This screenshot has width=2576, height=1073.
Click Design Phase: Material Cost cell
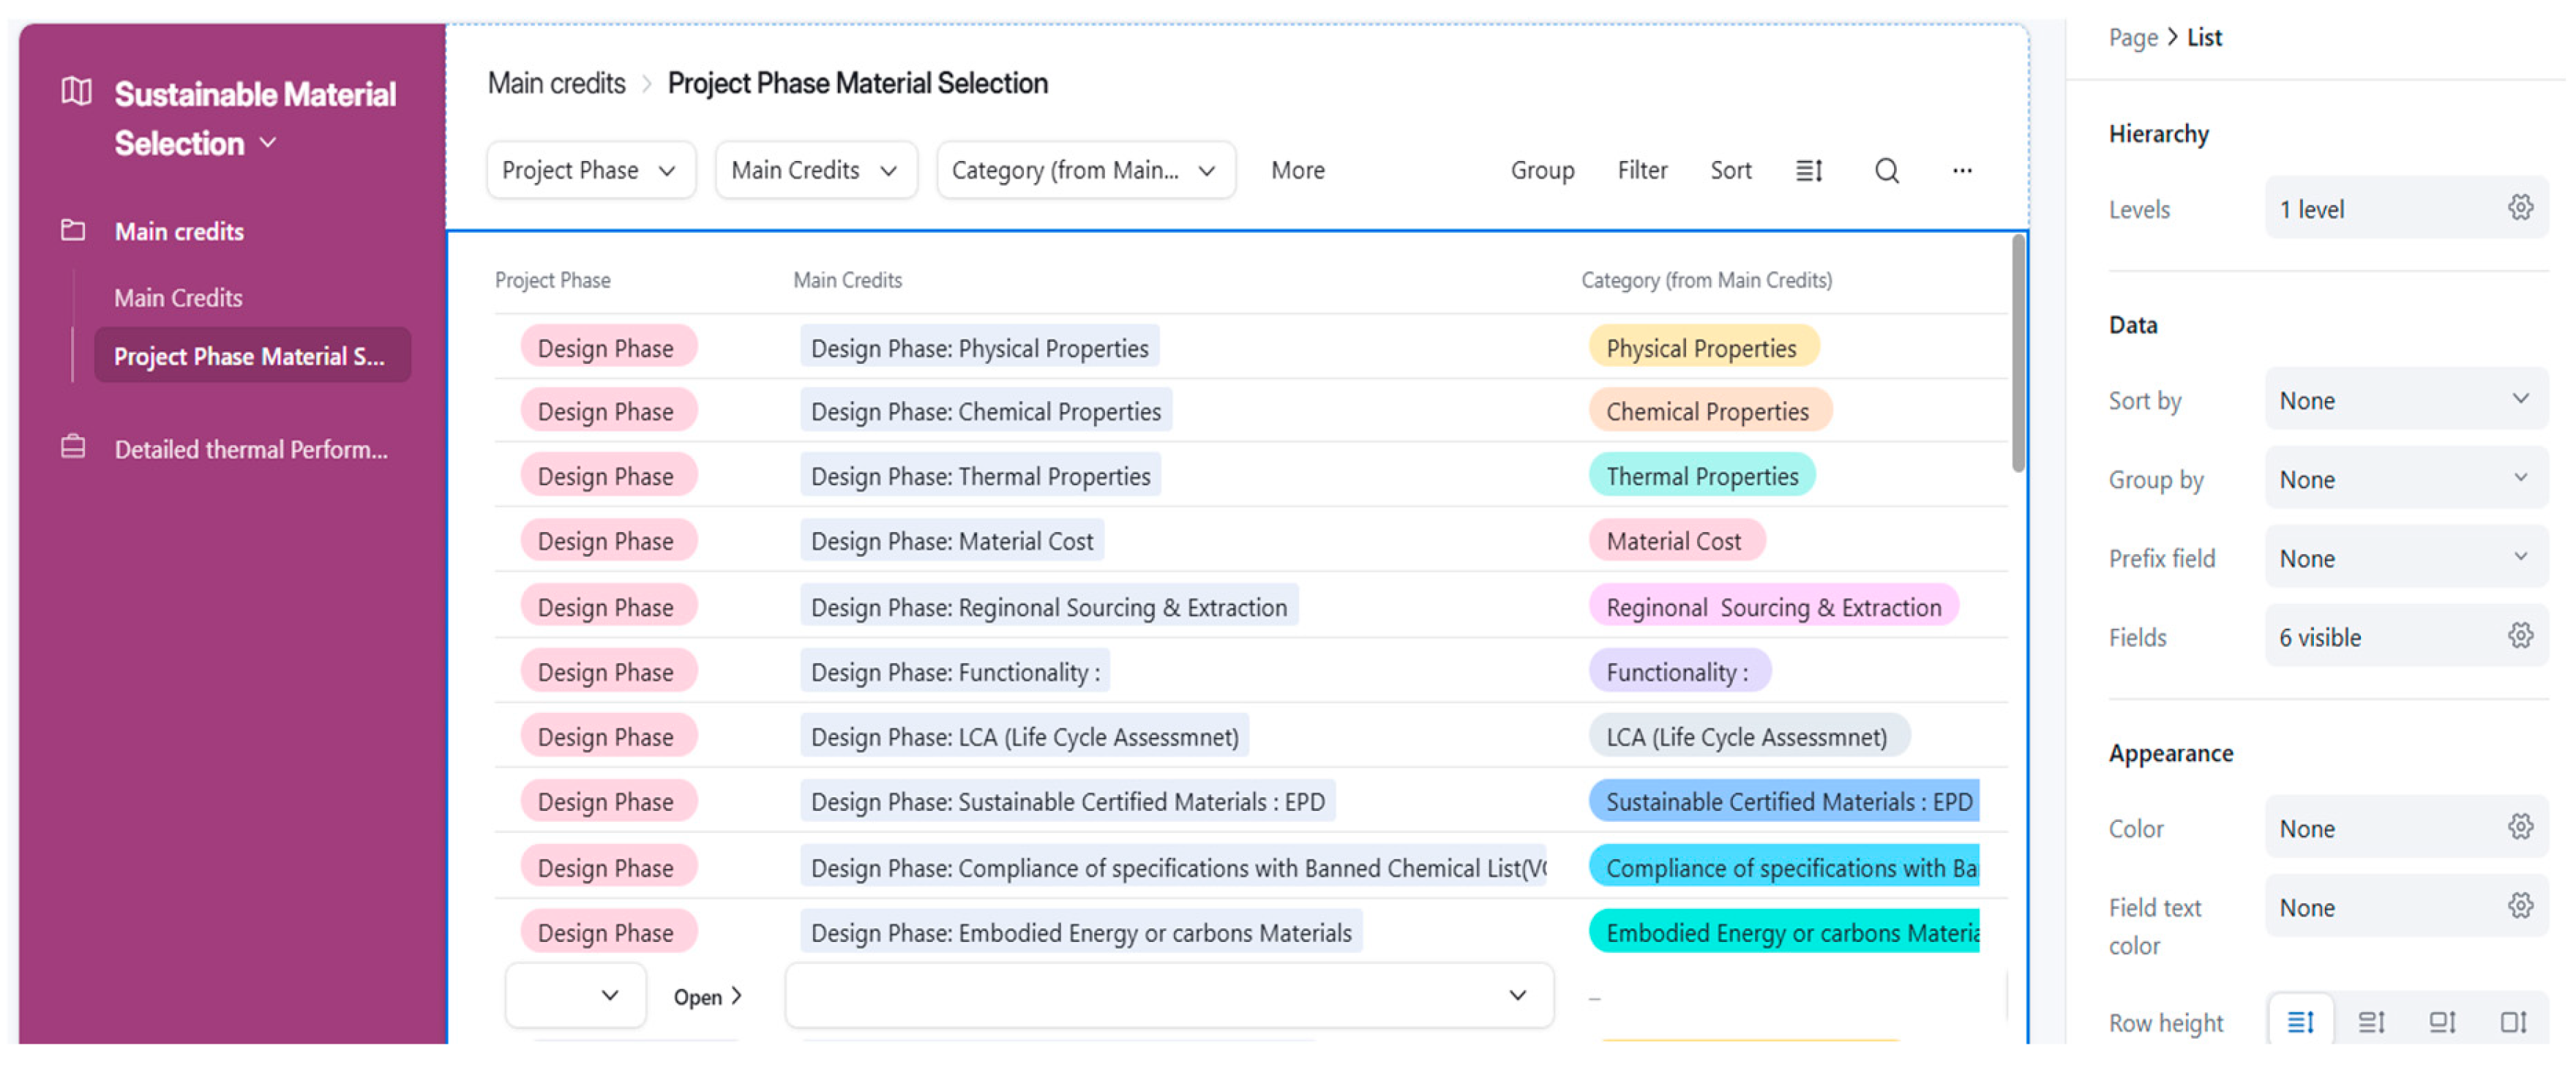pos(952,540)
